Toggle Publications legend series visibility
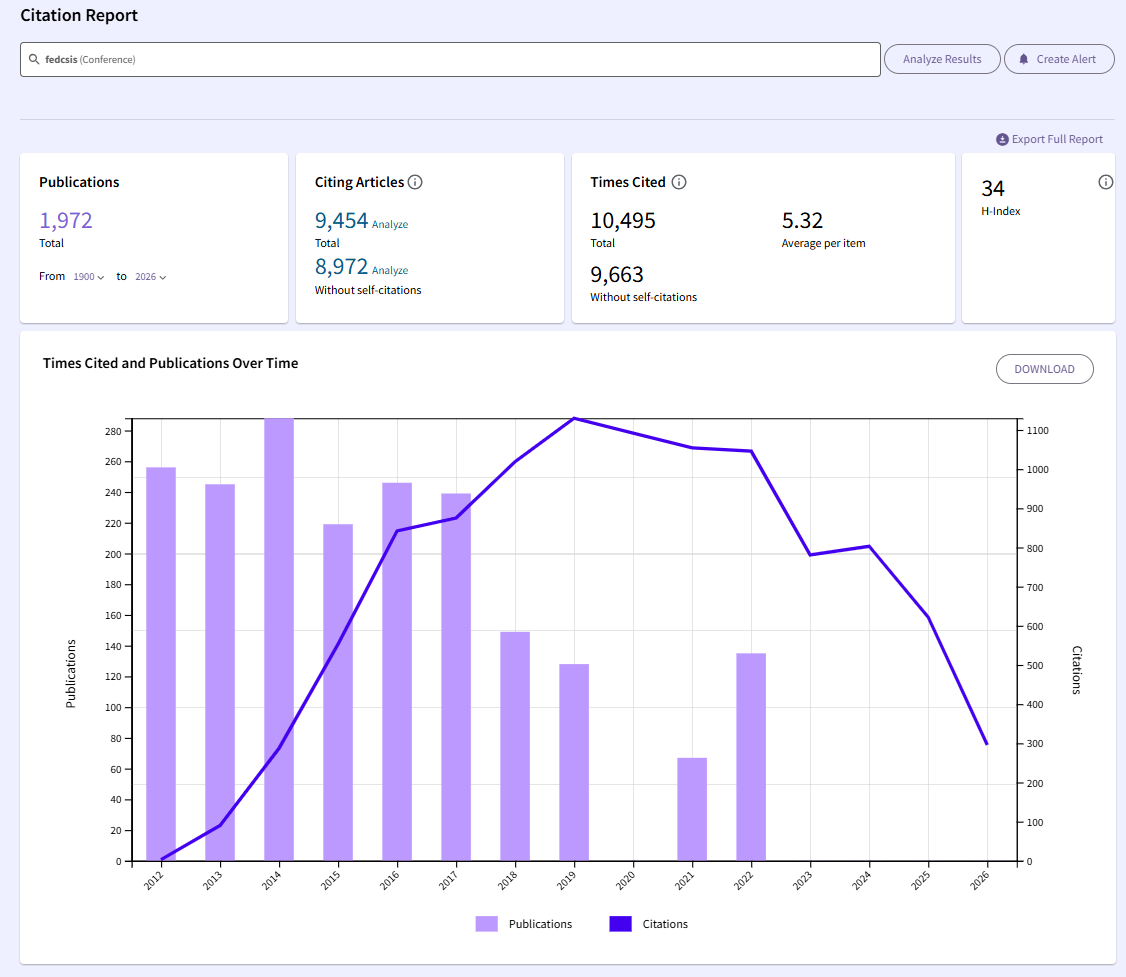Screen dimensions: 1126x977 tap(524, 924)
